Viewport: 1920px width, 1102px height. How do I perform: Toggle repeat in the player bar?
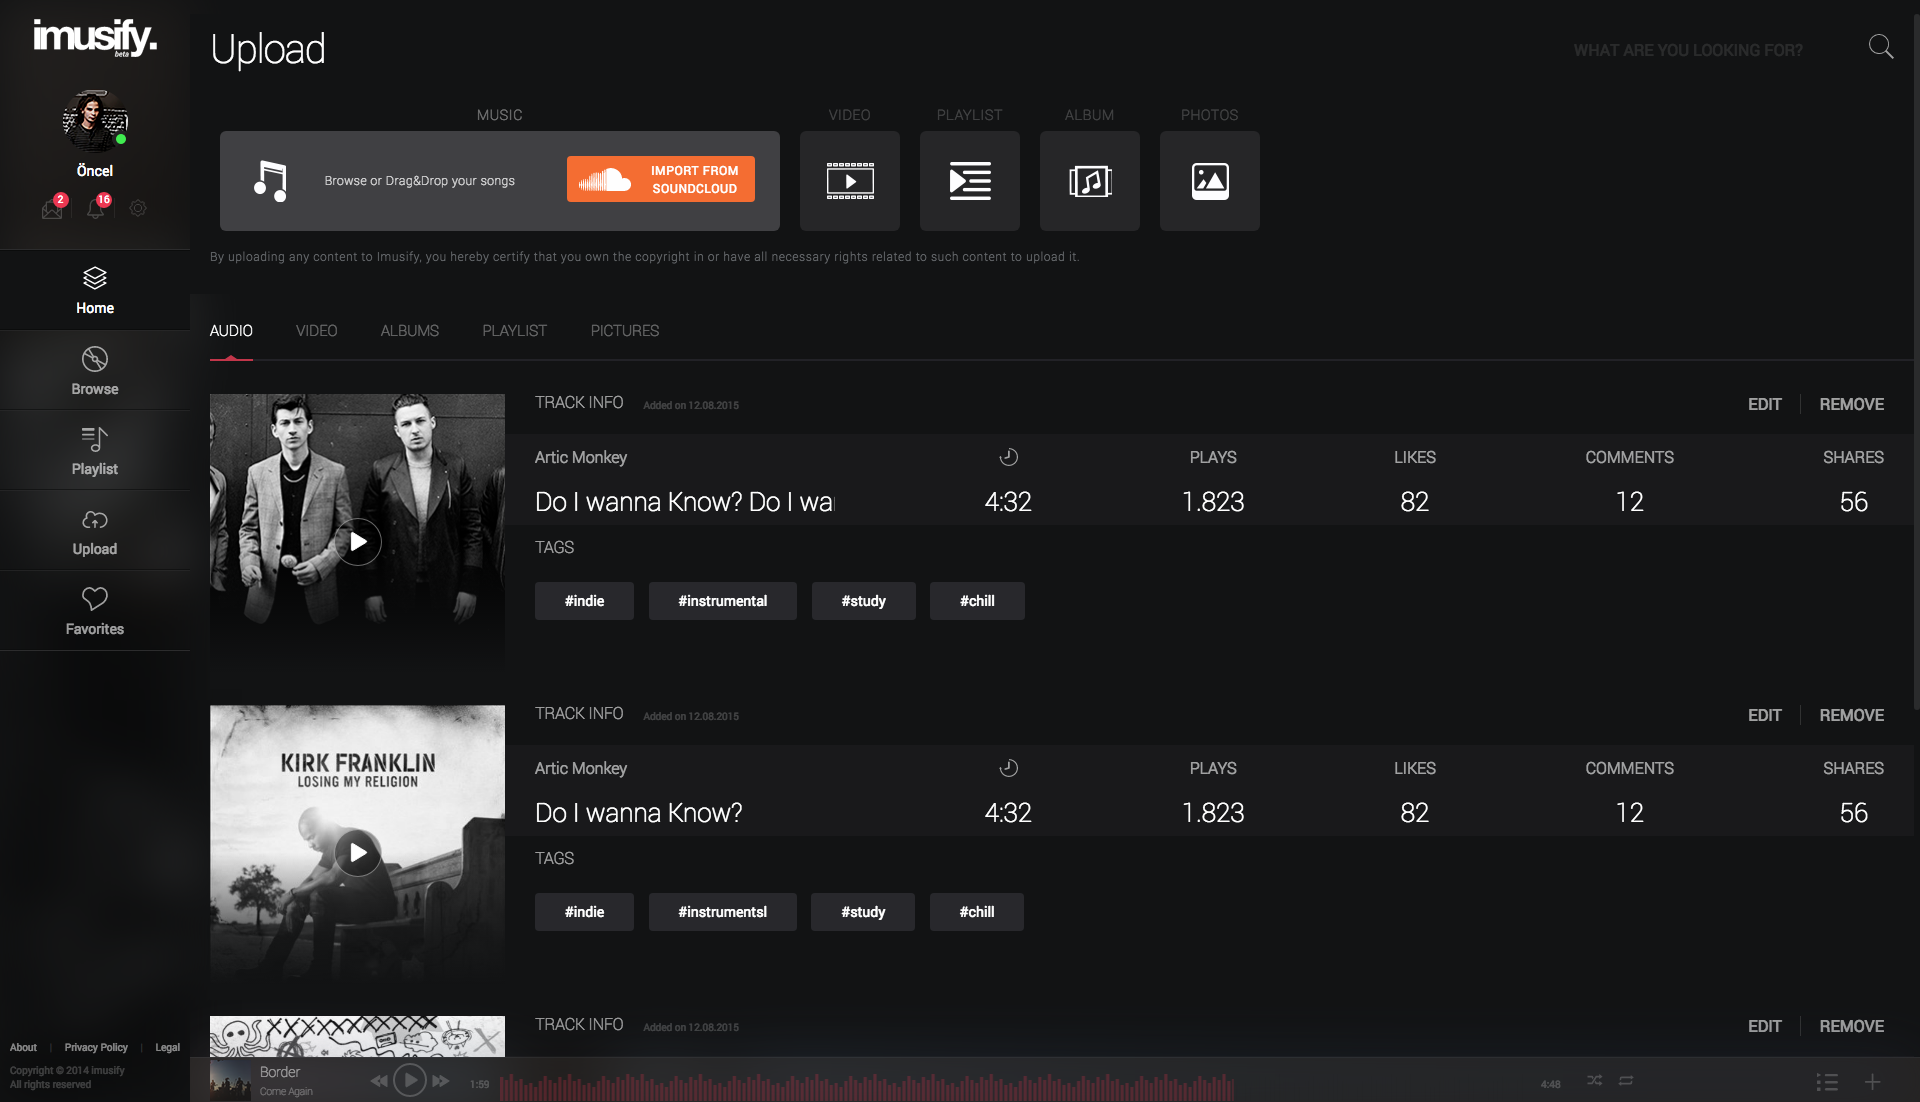point(1626,1081)
